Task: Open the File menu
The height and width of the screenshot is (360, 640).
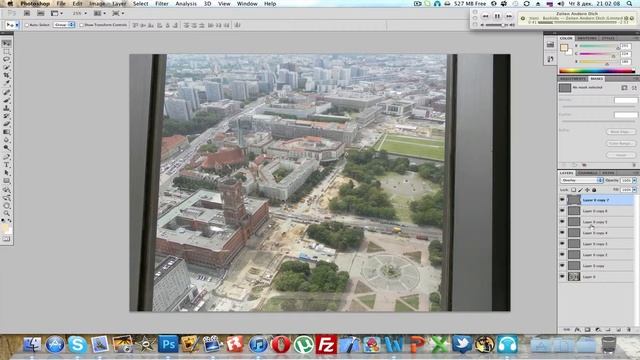Action: point(61,4)
